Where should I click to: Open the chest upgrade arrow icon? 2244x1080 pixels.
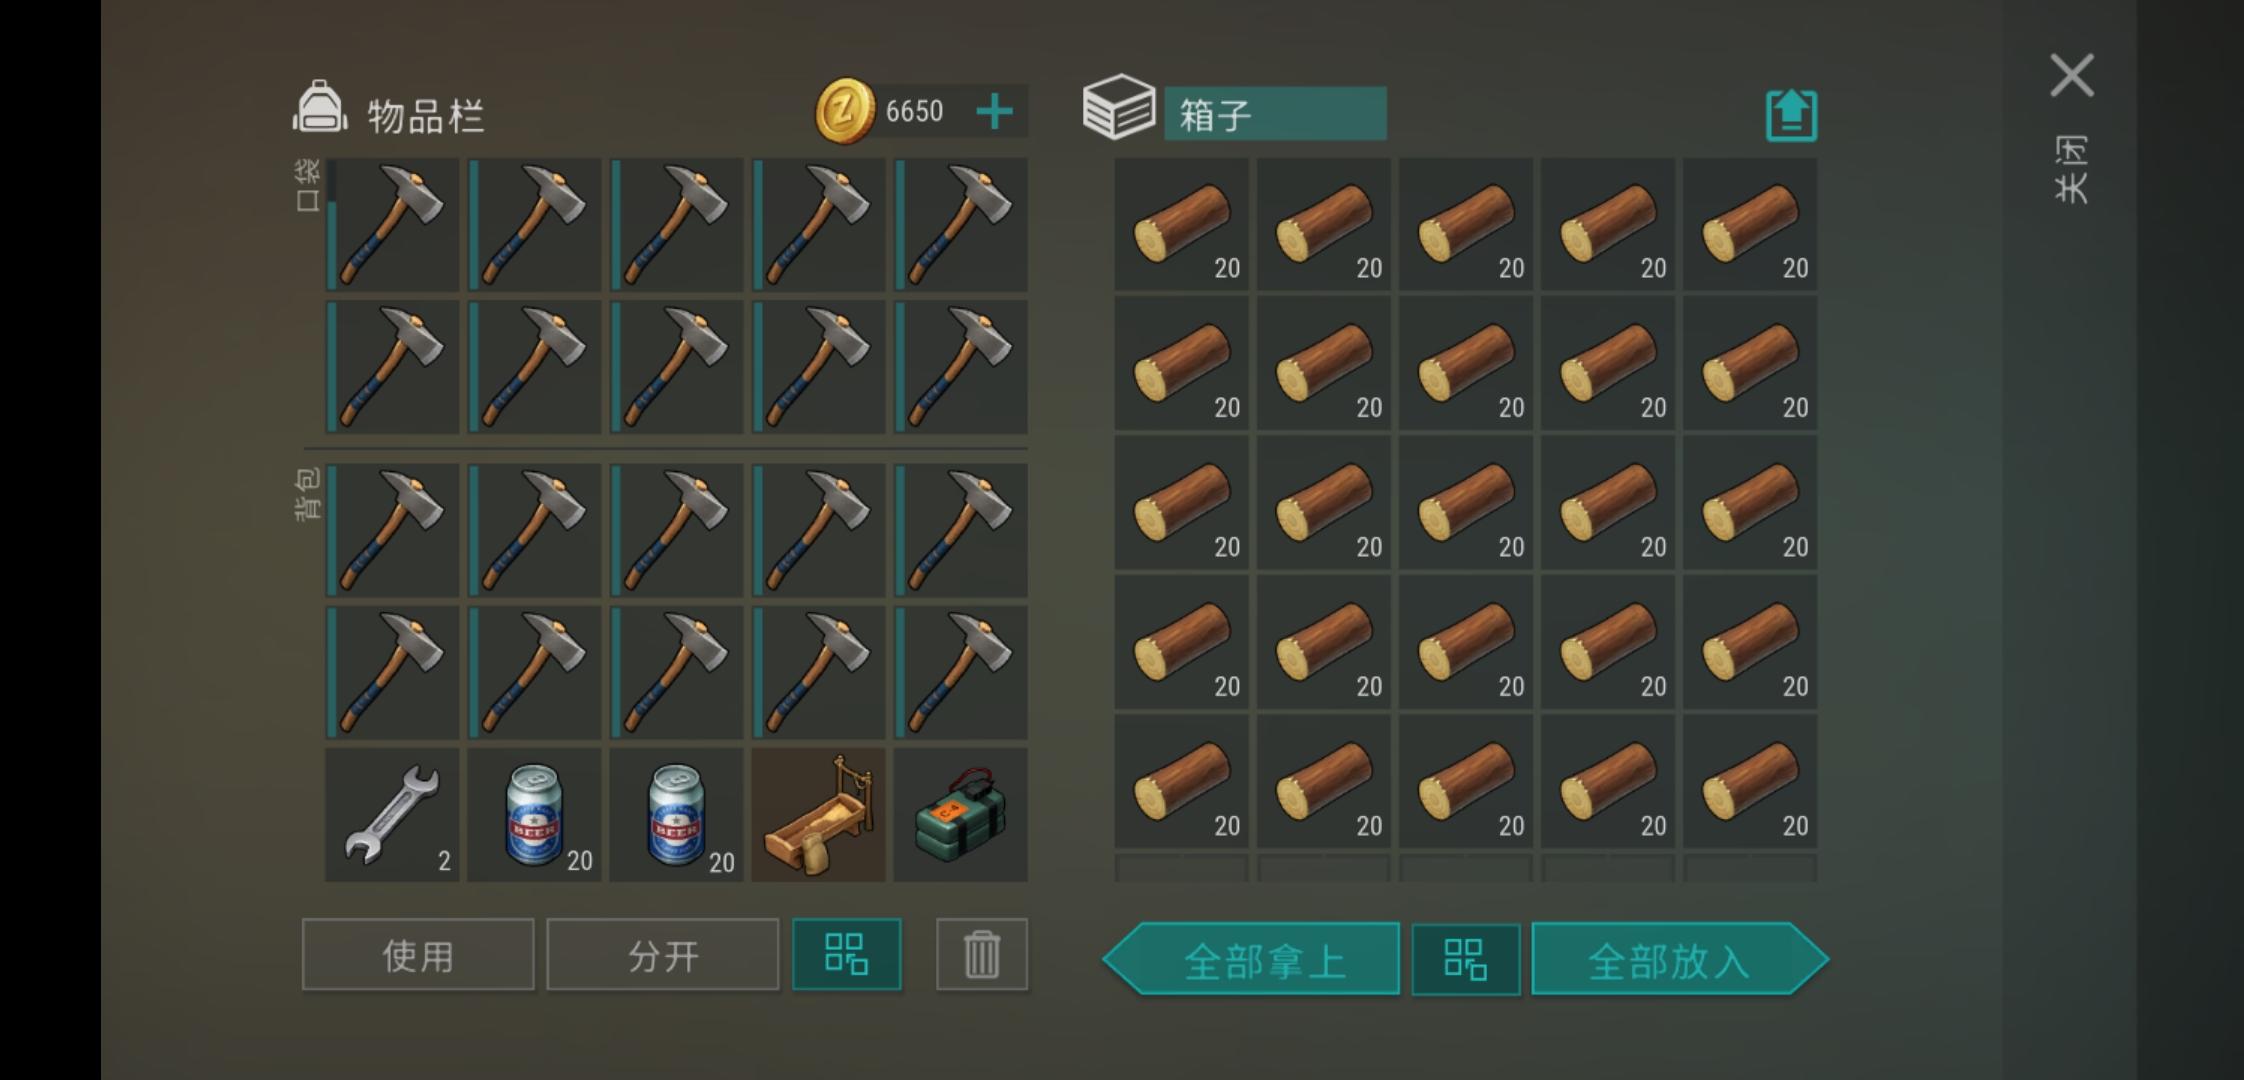tap(1791, 115)
